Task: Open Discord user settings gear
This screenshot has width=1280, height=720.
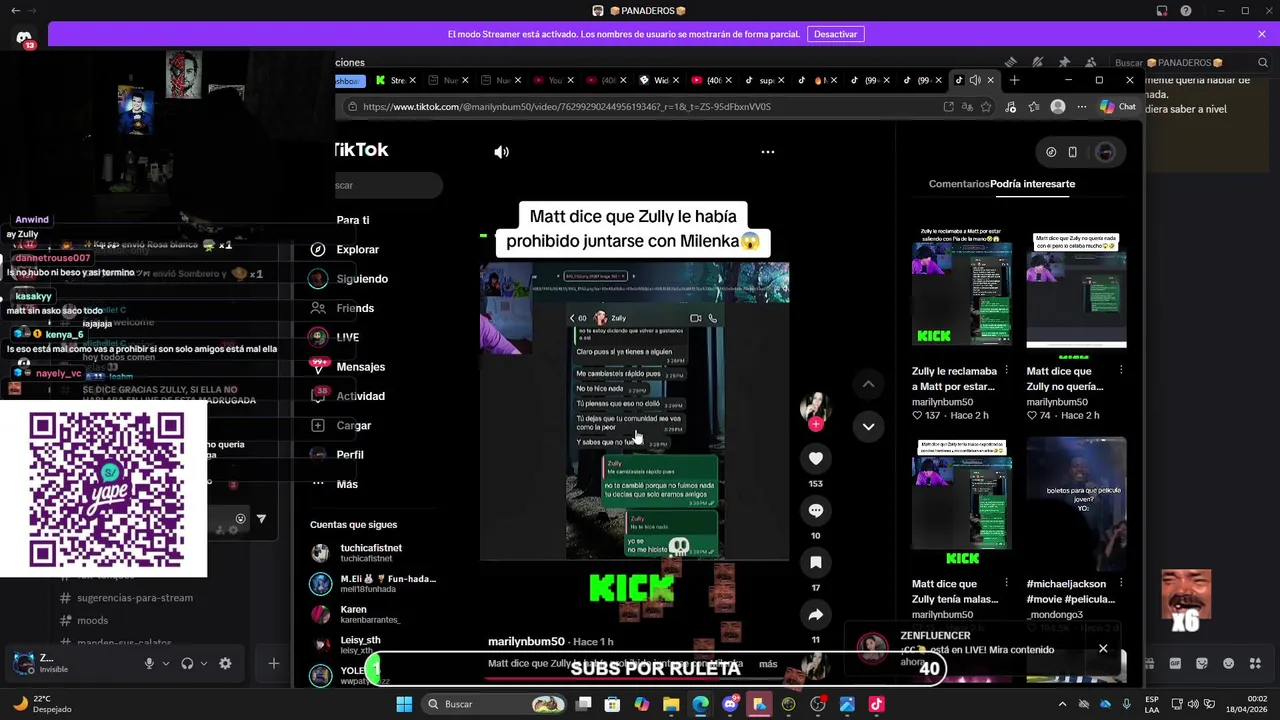Action: pyautogui.click(x=225, y=663)
